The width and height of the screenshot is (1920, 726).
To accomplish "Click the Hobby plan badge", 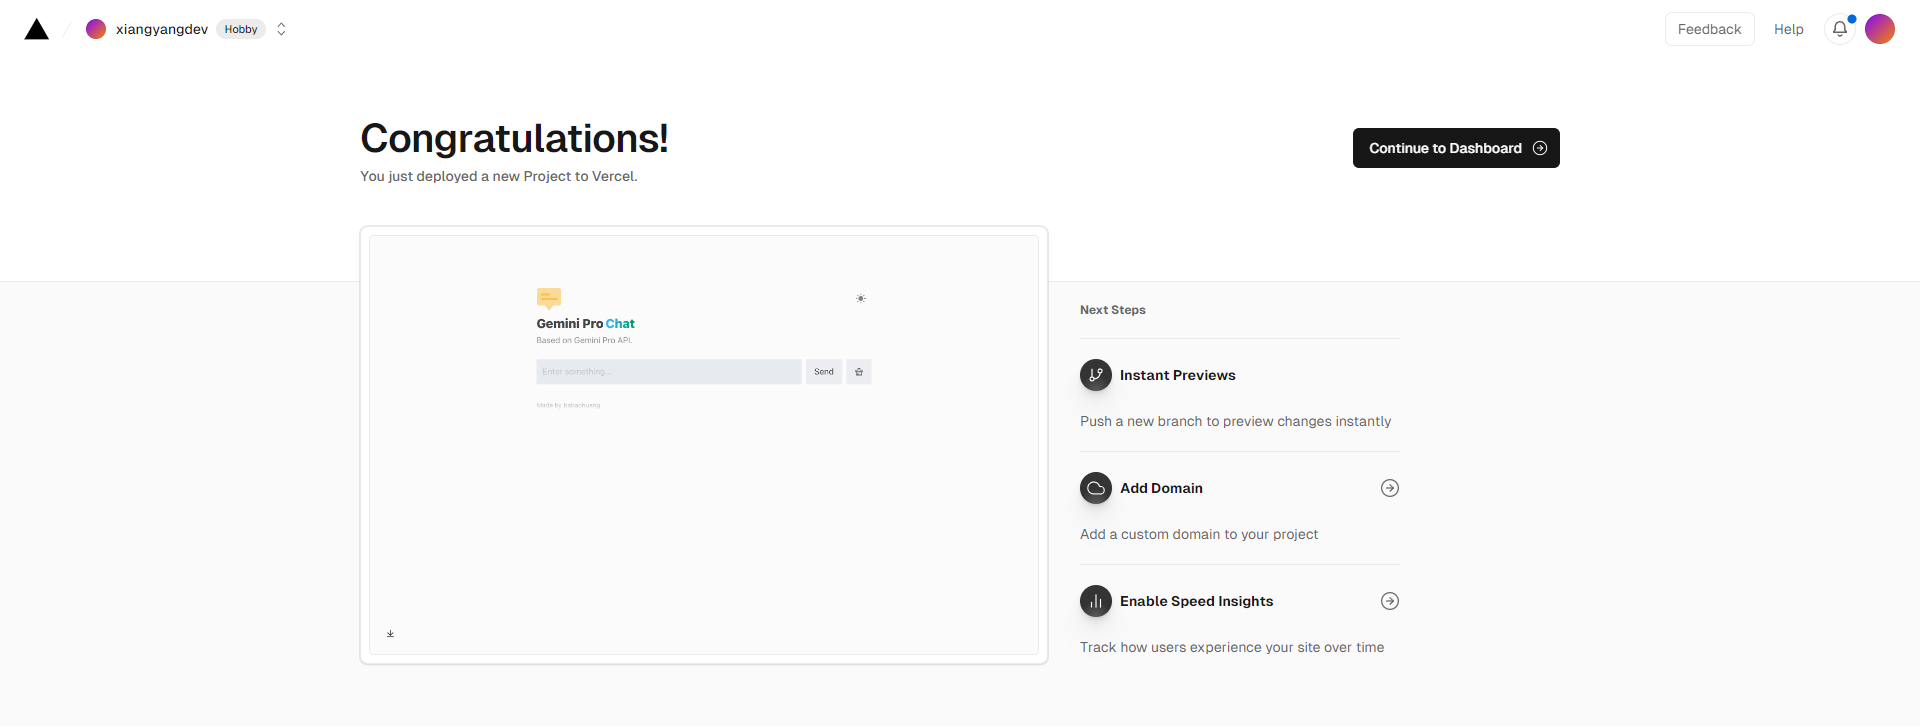I will pyautogui.click(x=241, y=29).
